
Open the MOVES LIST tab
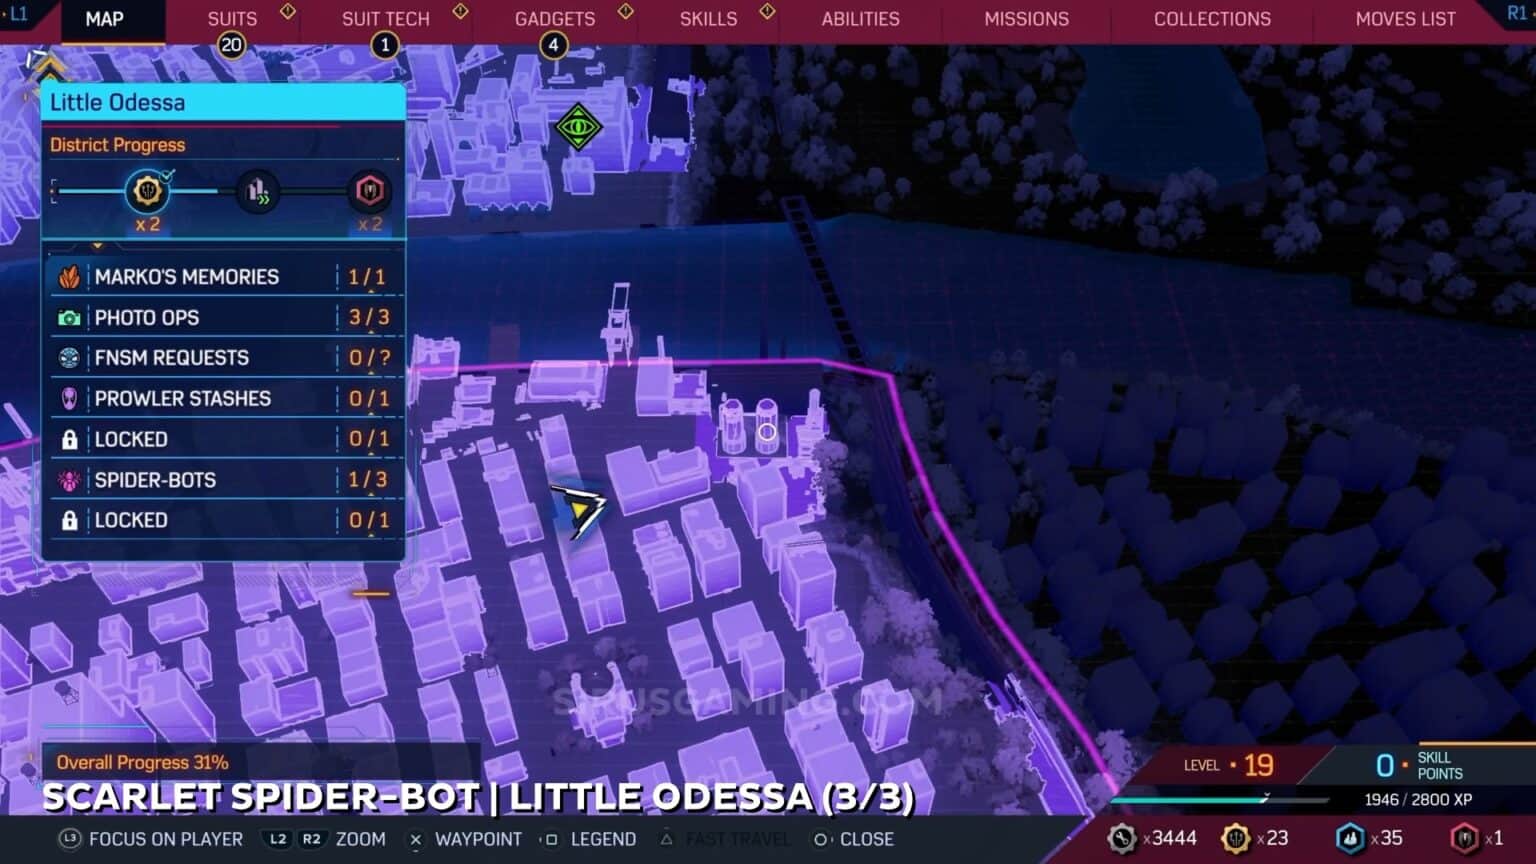click(1405, 19)
